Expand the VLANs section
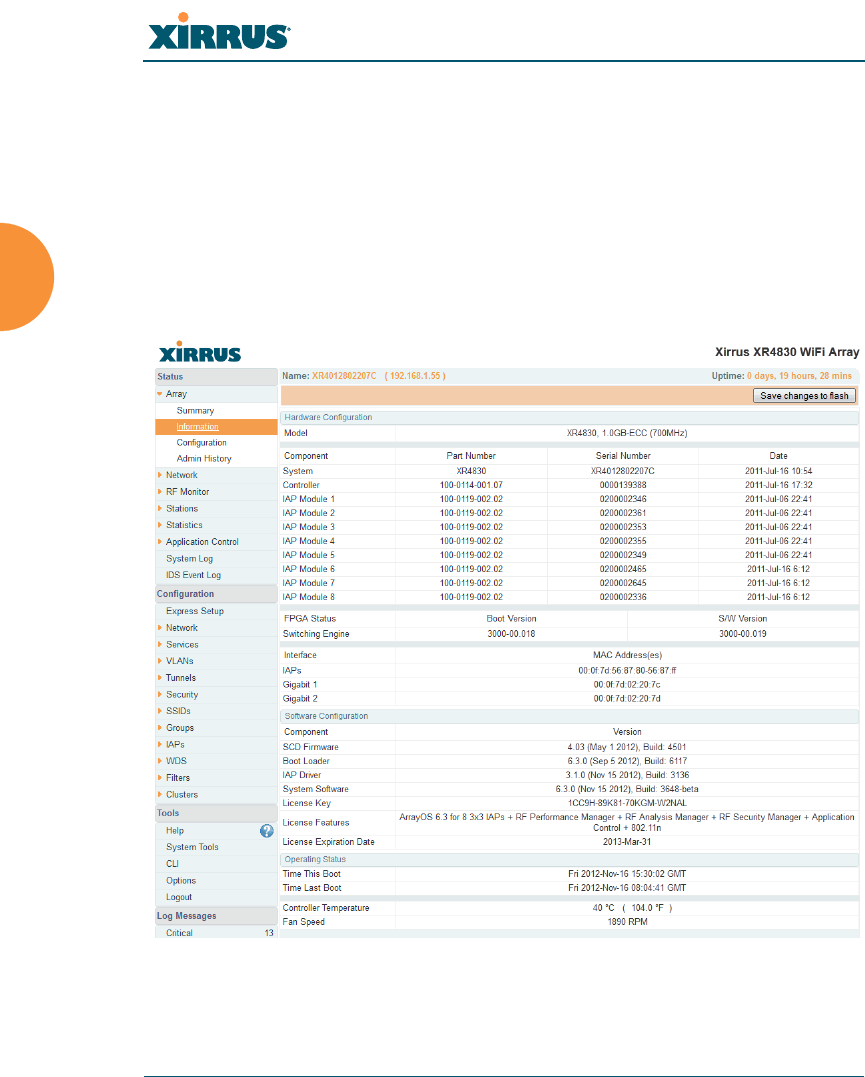 pyautogui.click(x=159, y=661)
